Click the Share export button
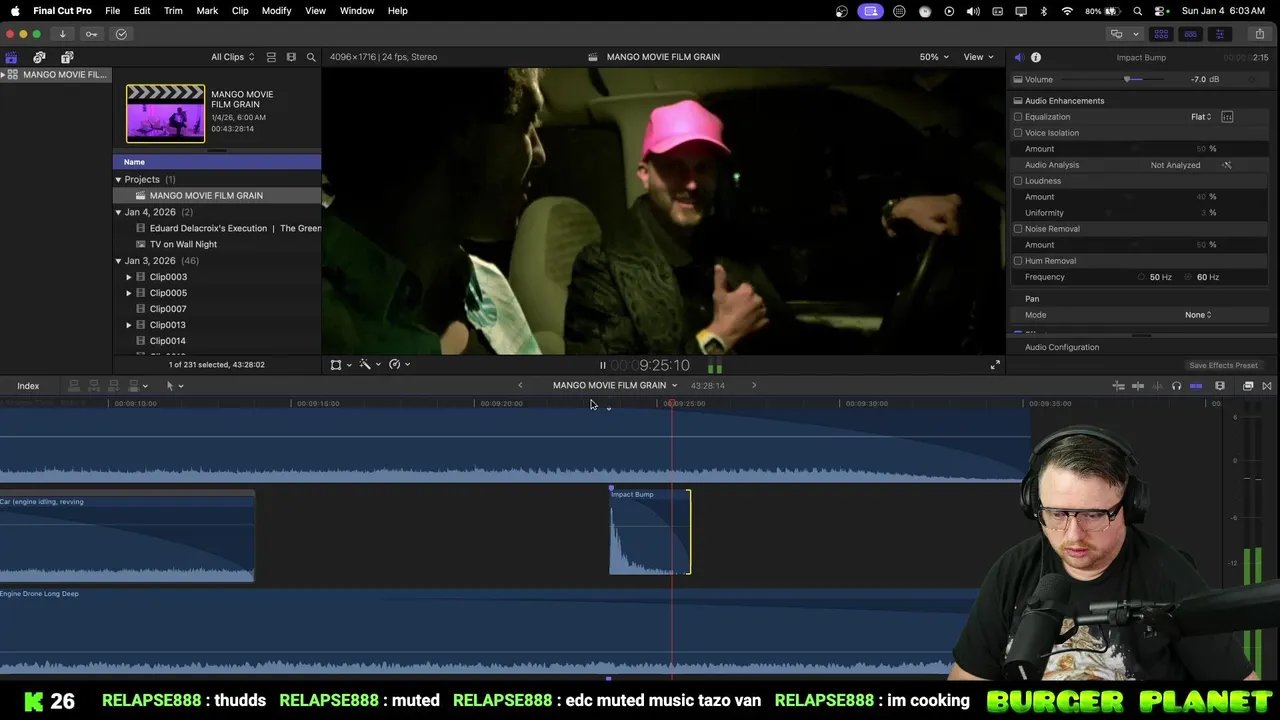The width and height of the screenshot is (1280, 720). pos(1260,34)
